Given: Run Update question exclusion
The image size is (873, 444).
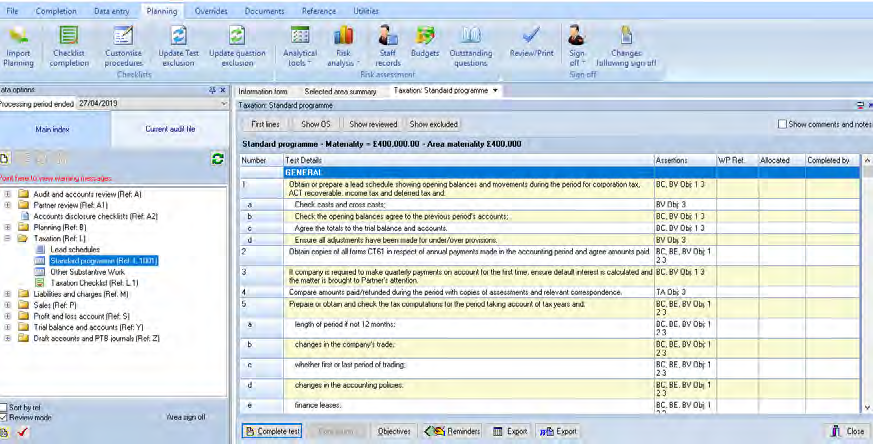Looking at the screenshot, I should (237, 47).
